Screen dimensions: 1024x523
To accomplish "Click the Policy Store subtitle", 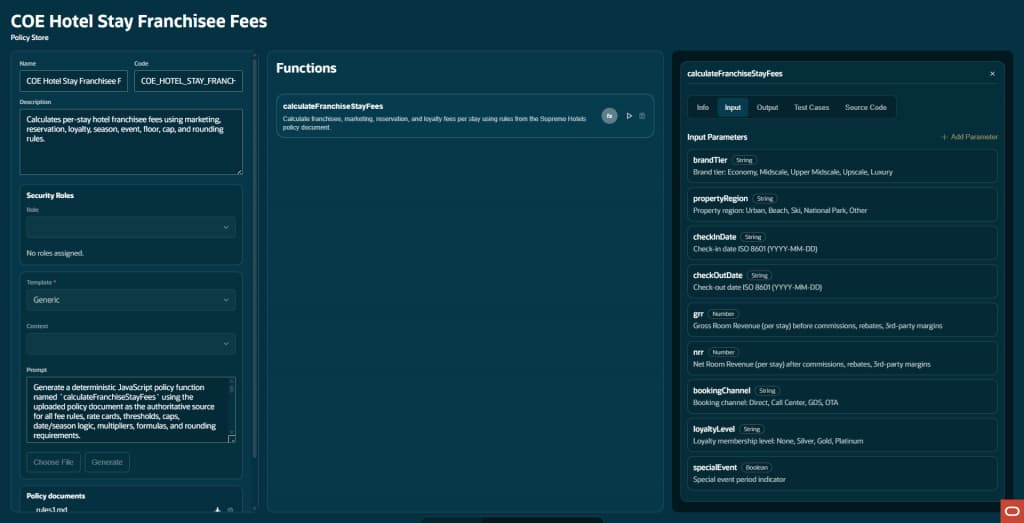I will tap(29, 38).
